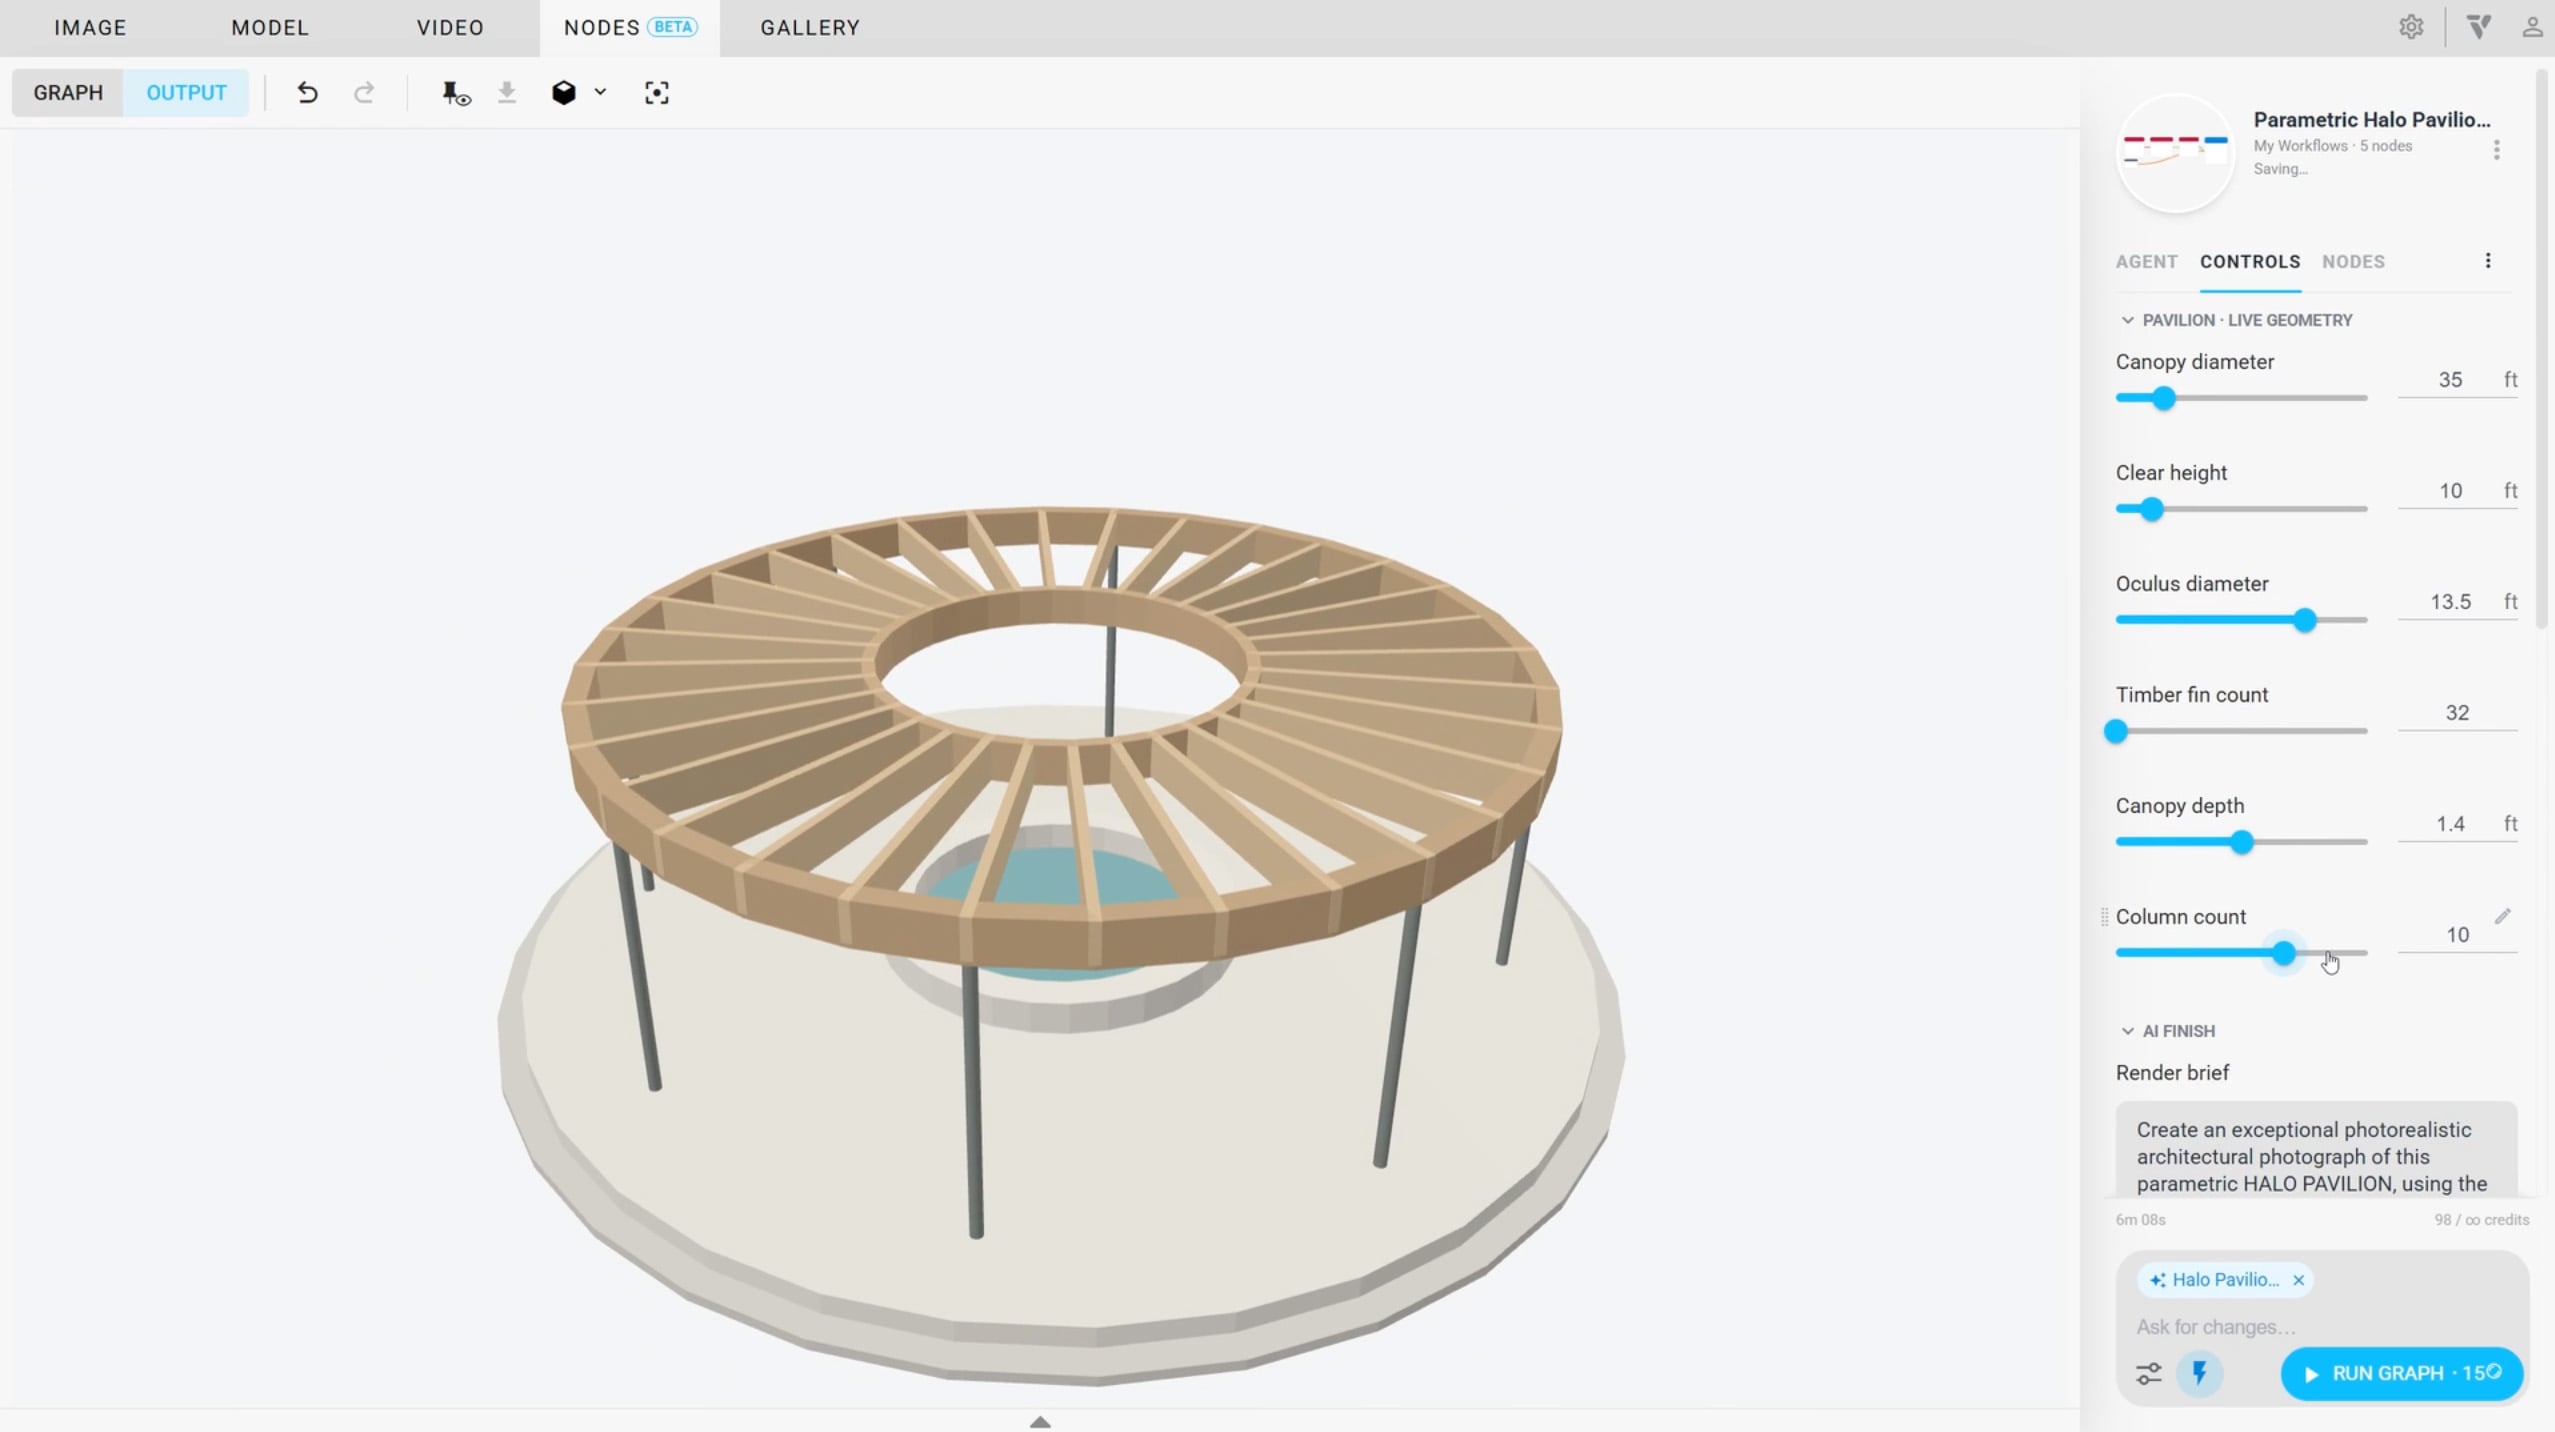Switch to the NODES panel tab
Viewport: 2555px width, 1432px height.
coord(2353,261)
